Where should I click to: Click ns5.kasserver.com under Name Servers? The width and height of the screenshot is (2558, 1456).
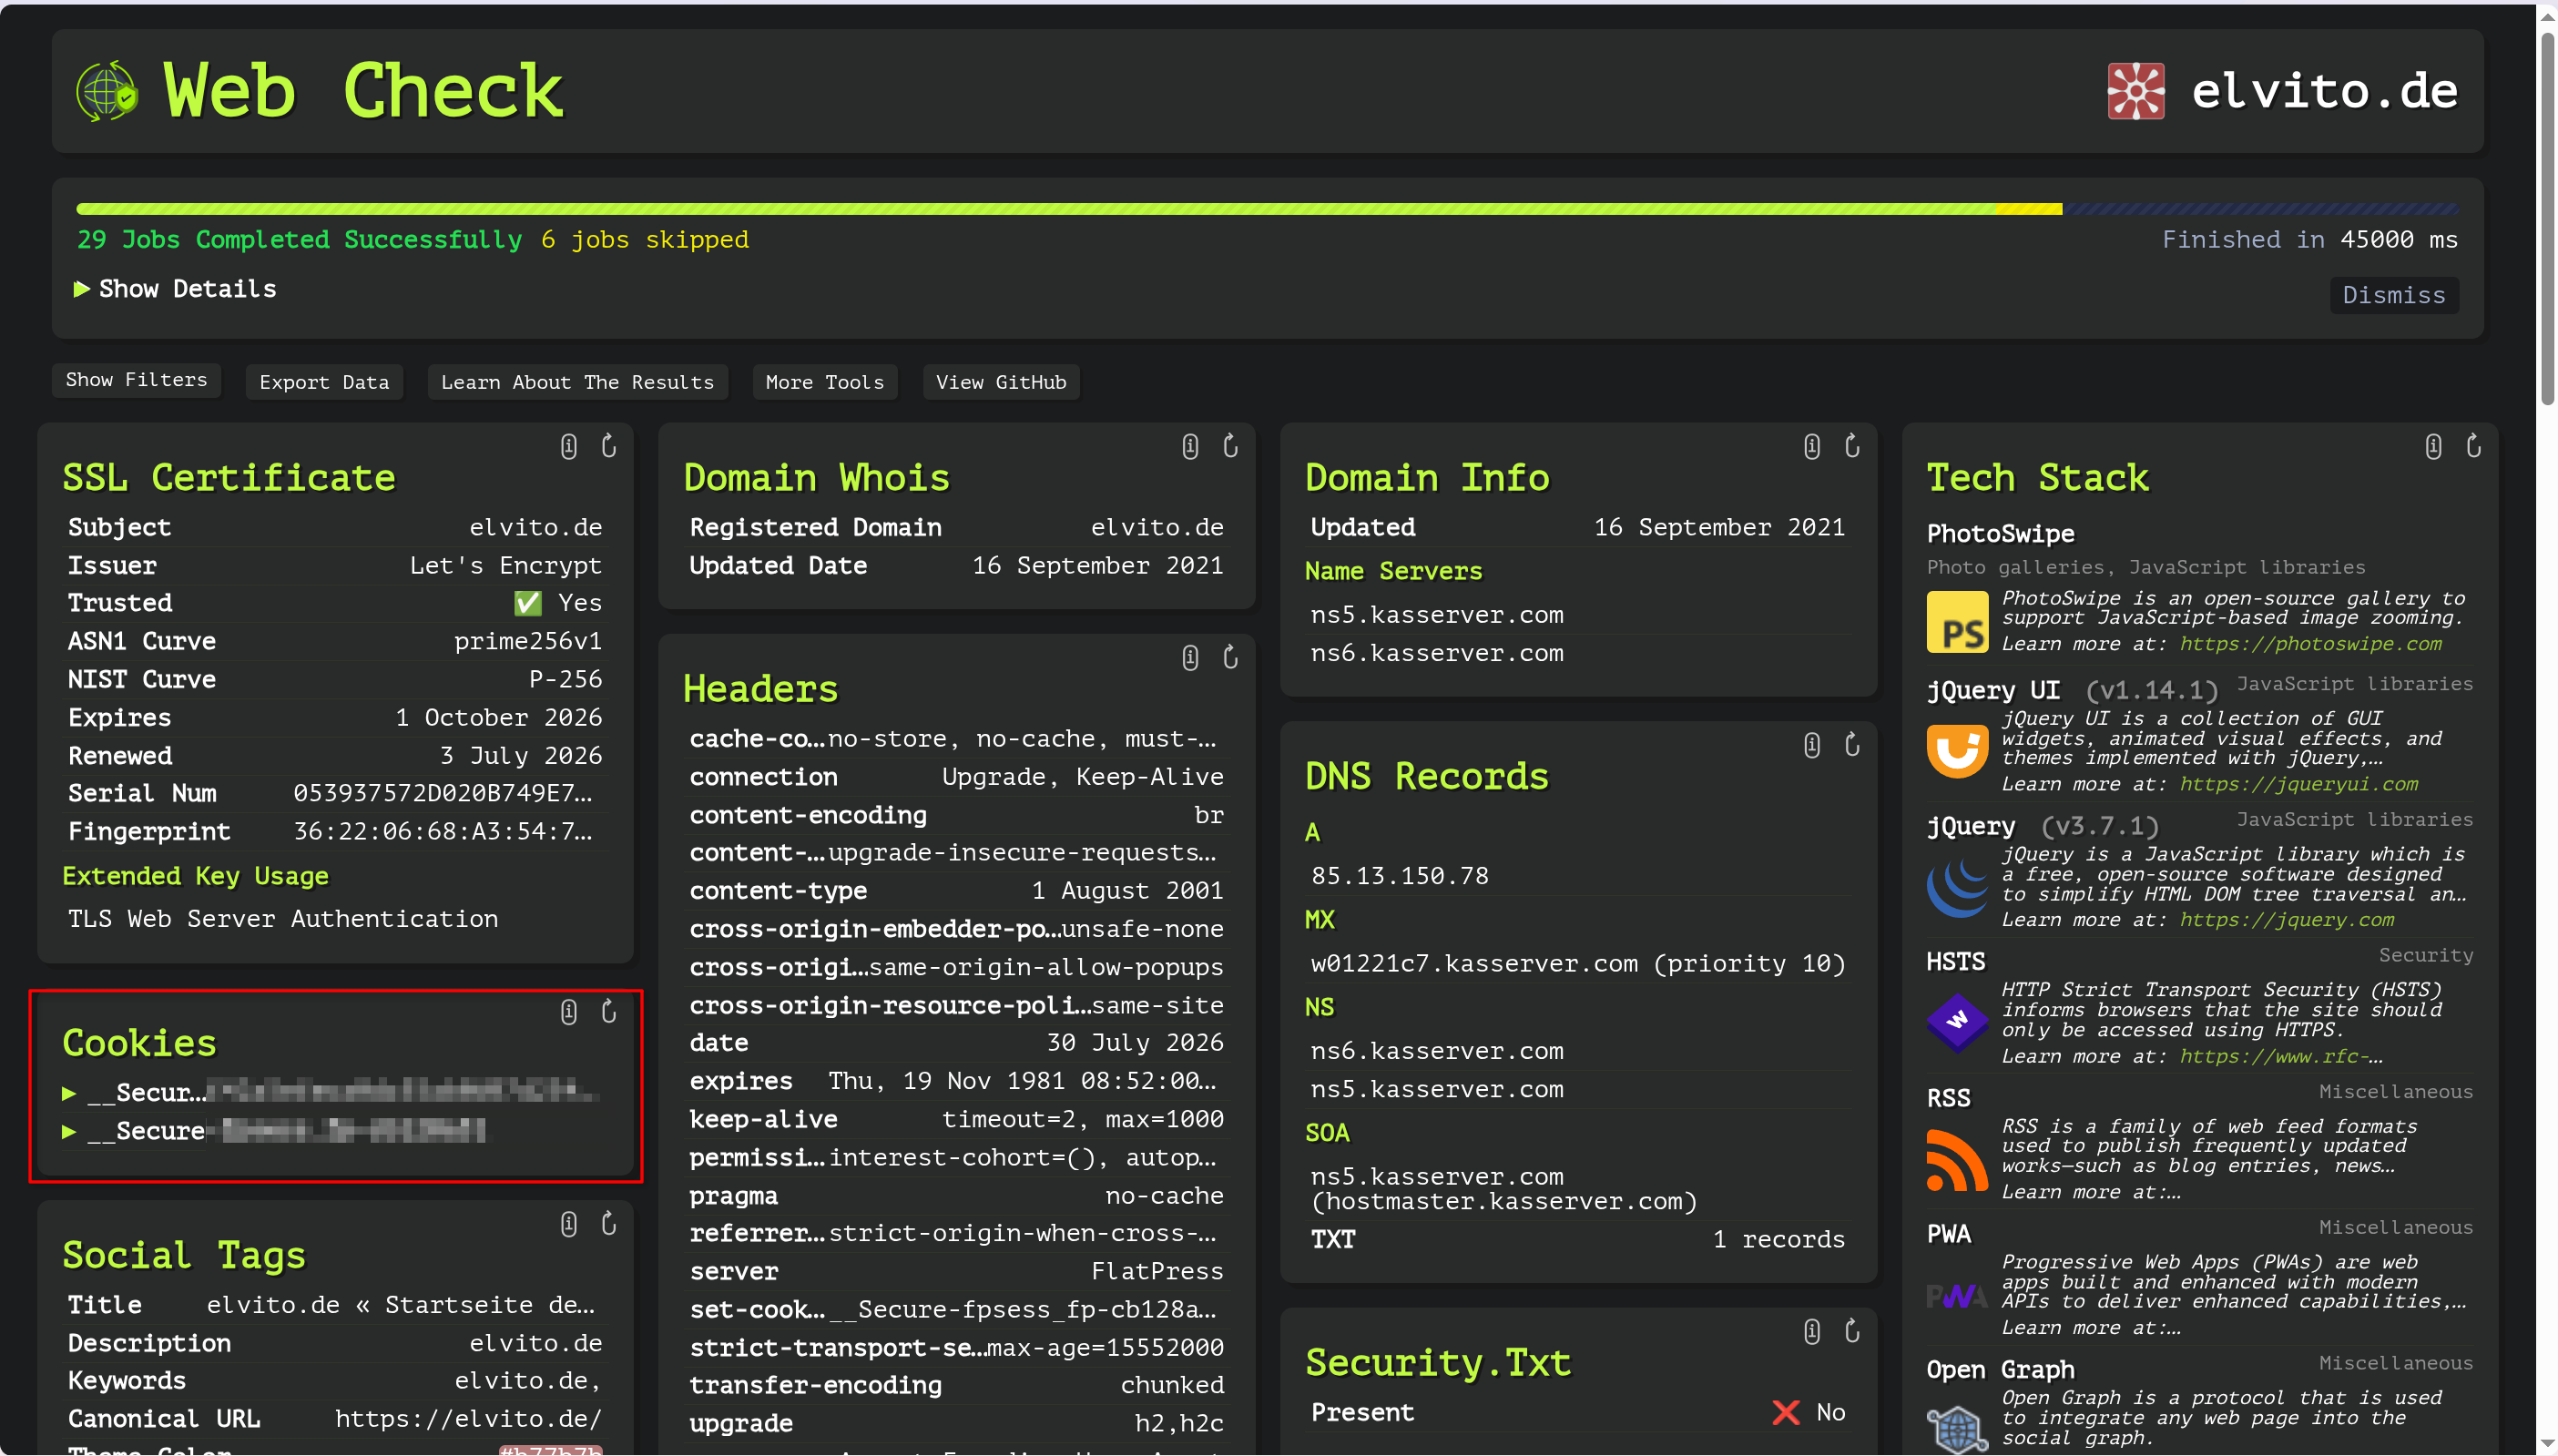pyautogui.click(x=1437, y=615)
